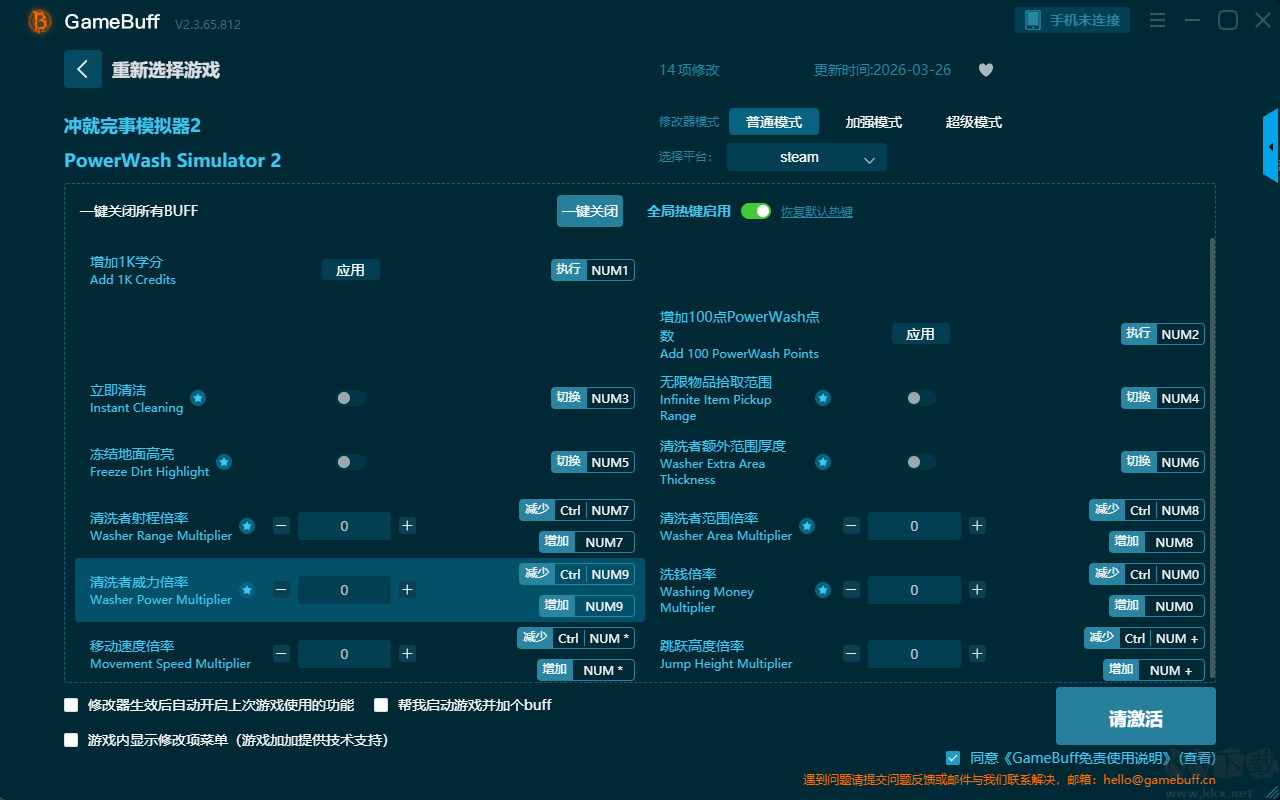This screenshot has height=800, width=1280.
Task: Click the star beside Infinite Item Pickup Range
Action: pos(822,398)
